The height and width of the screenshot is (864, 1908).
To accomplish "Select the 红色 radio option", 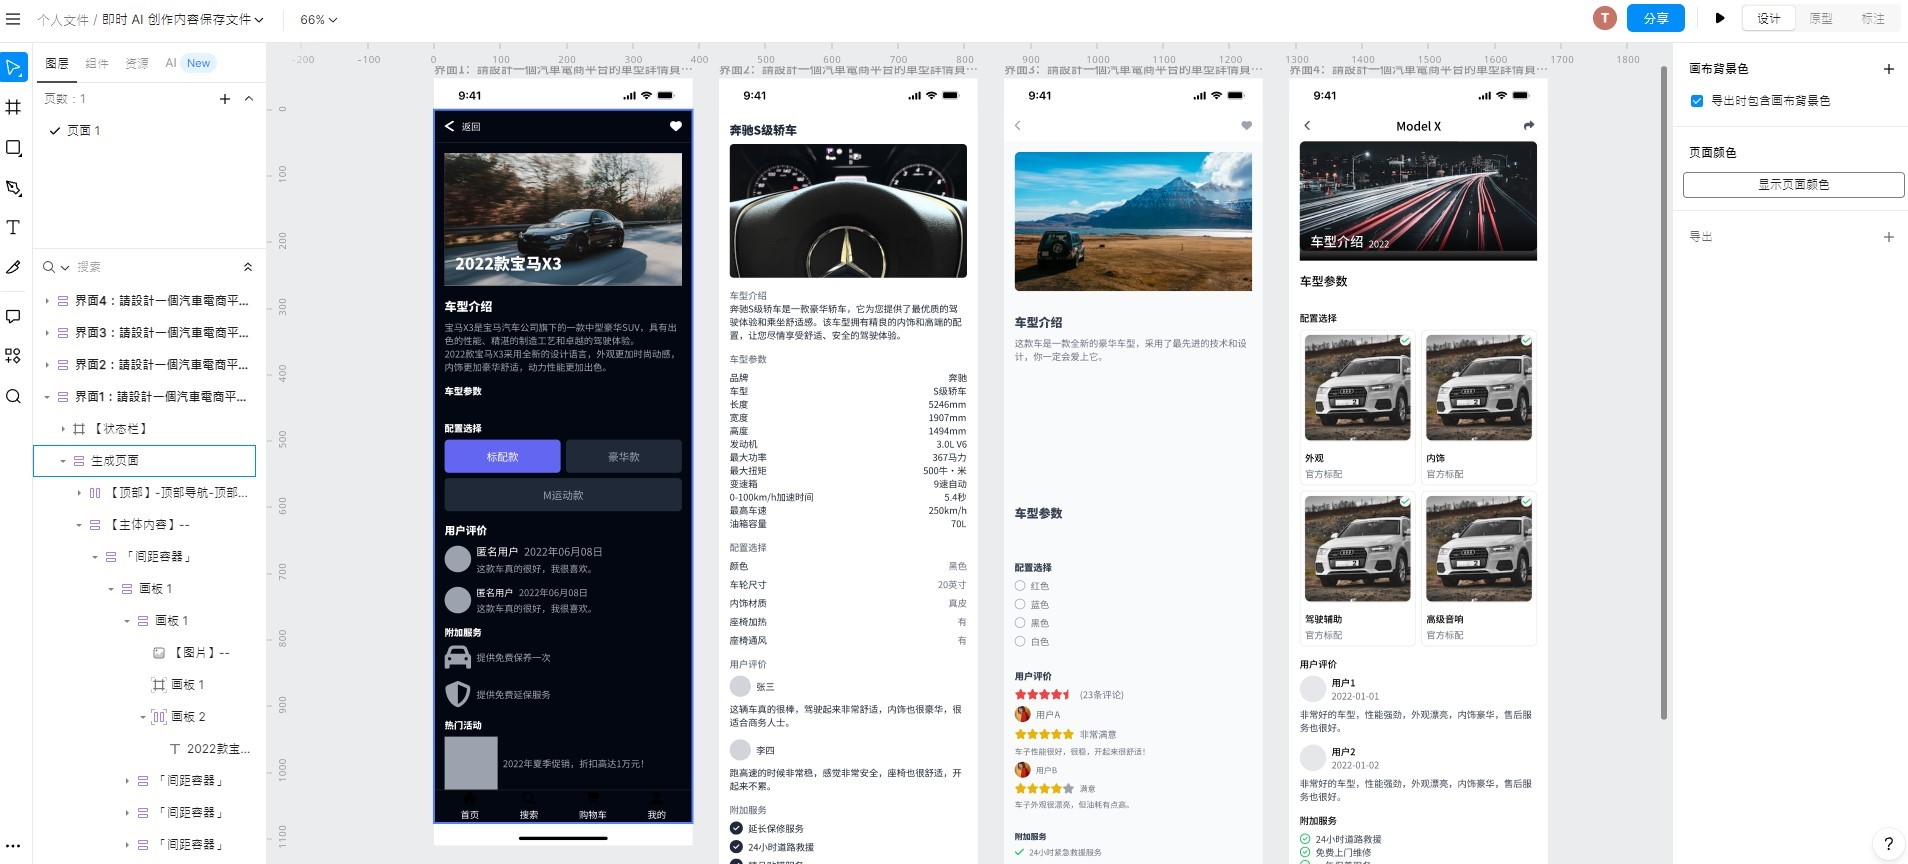I will [1020, 586].
